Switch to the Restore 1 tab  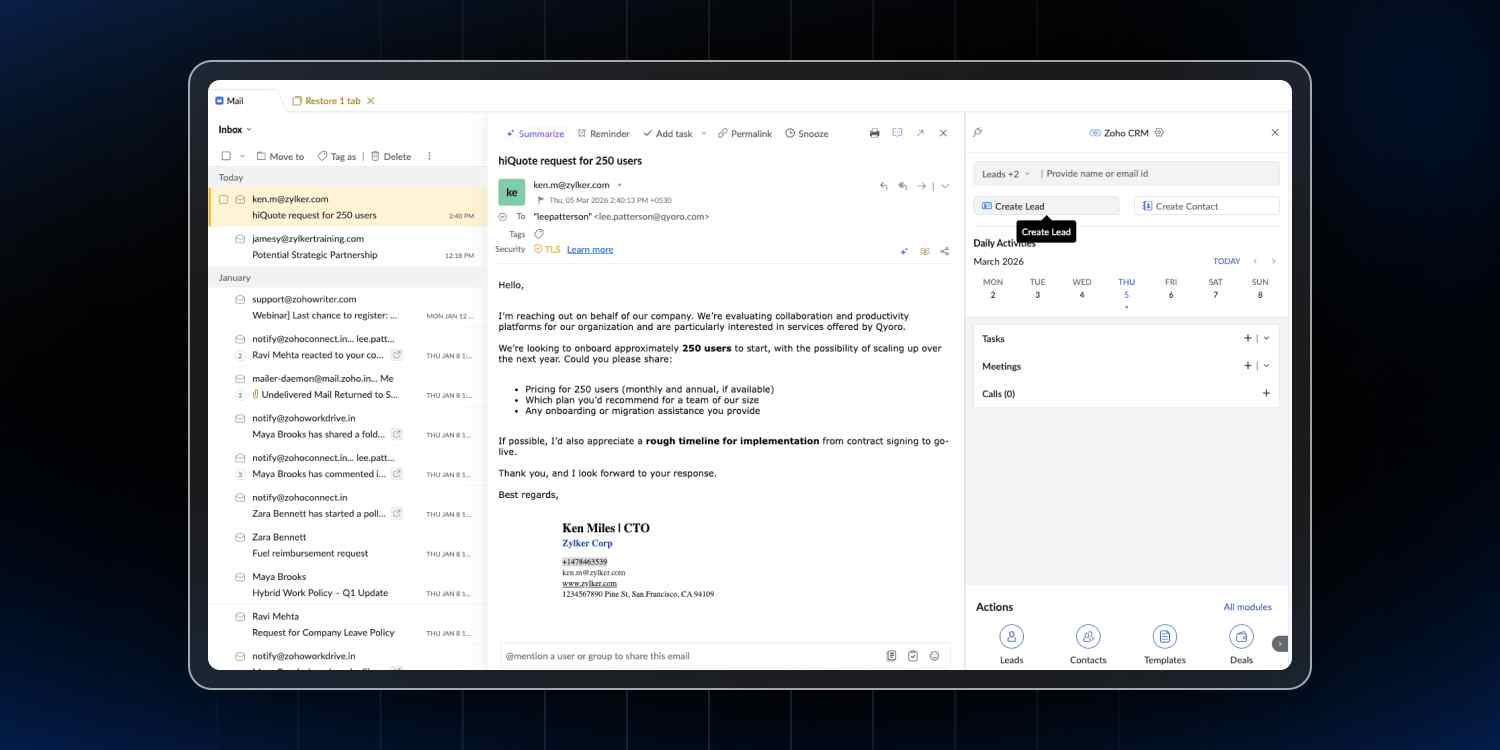click(330, 100)
